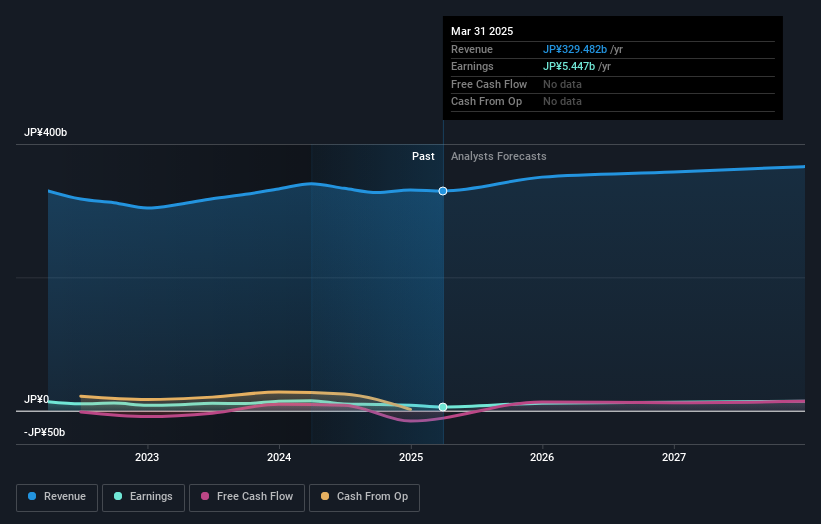Click the -JP¥50b axis label

(45, 432)
